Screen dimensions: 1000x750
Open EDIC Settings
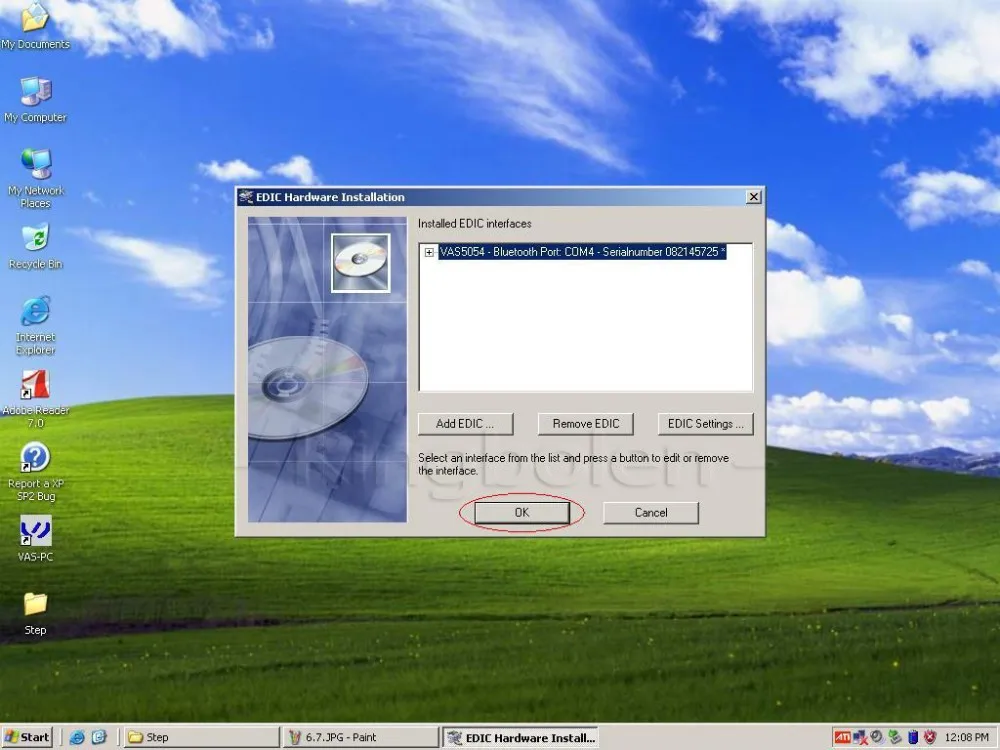705,424
